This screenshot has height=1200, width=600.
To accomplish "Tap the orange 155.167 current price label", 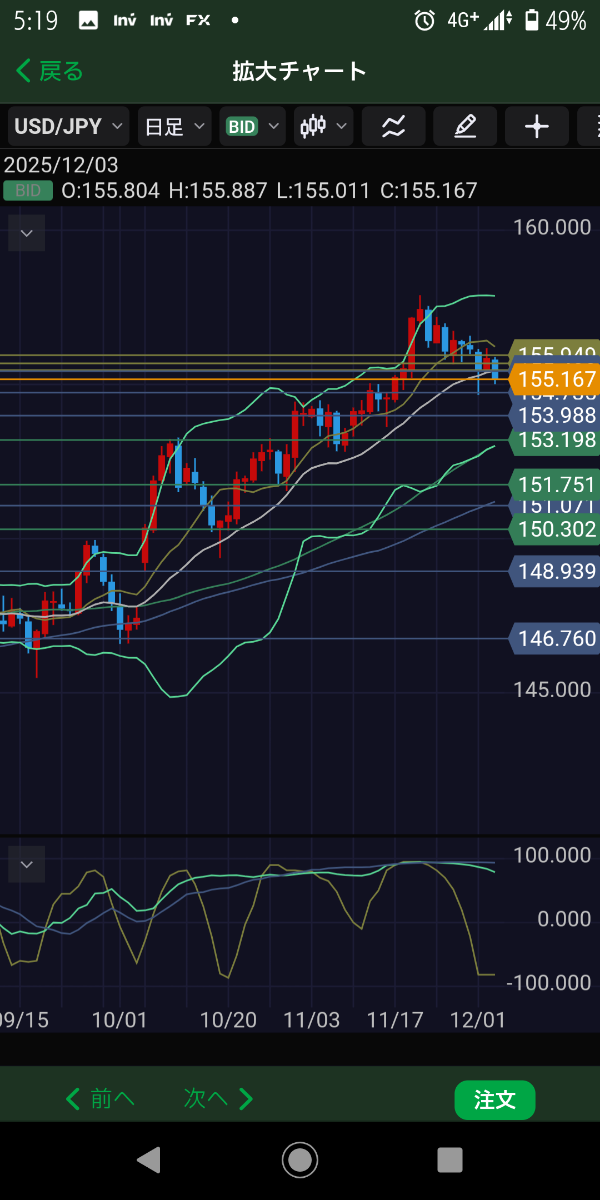I will [554, 380].
